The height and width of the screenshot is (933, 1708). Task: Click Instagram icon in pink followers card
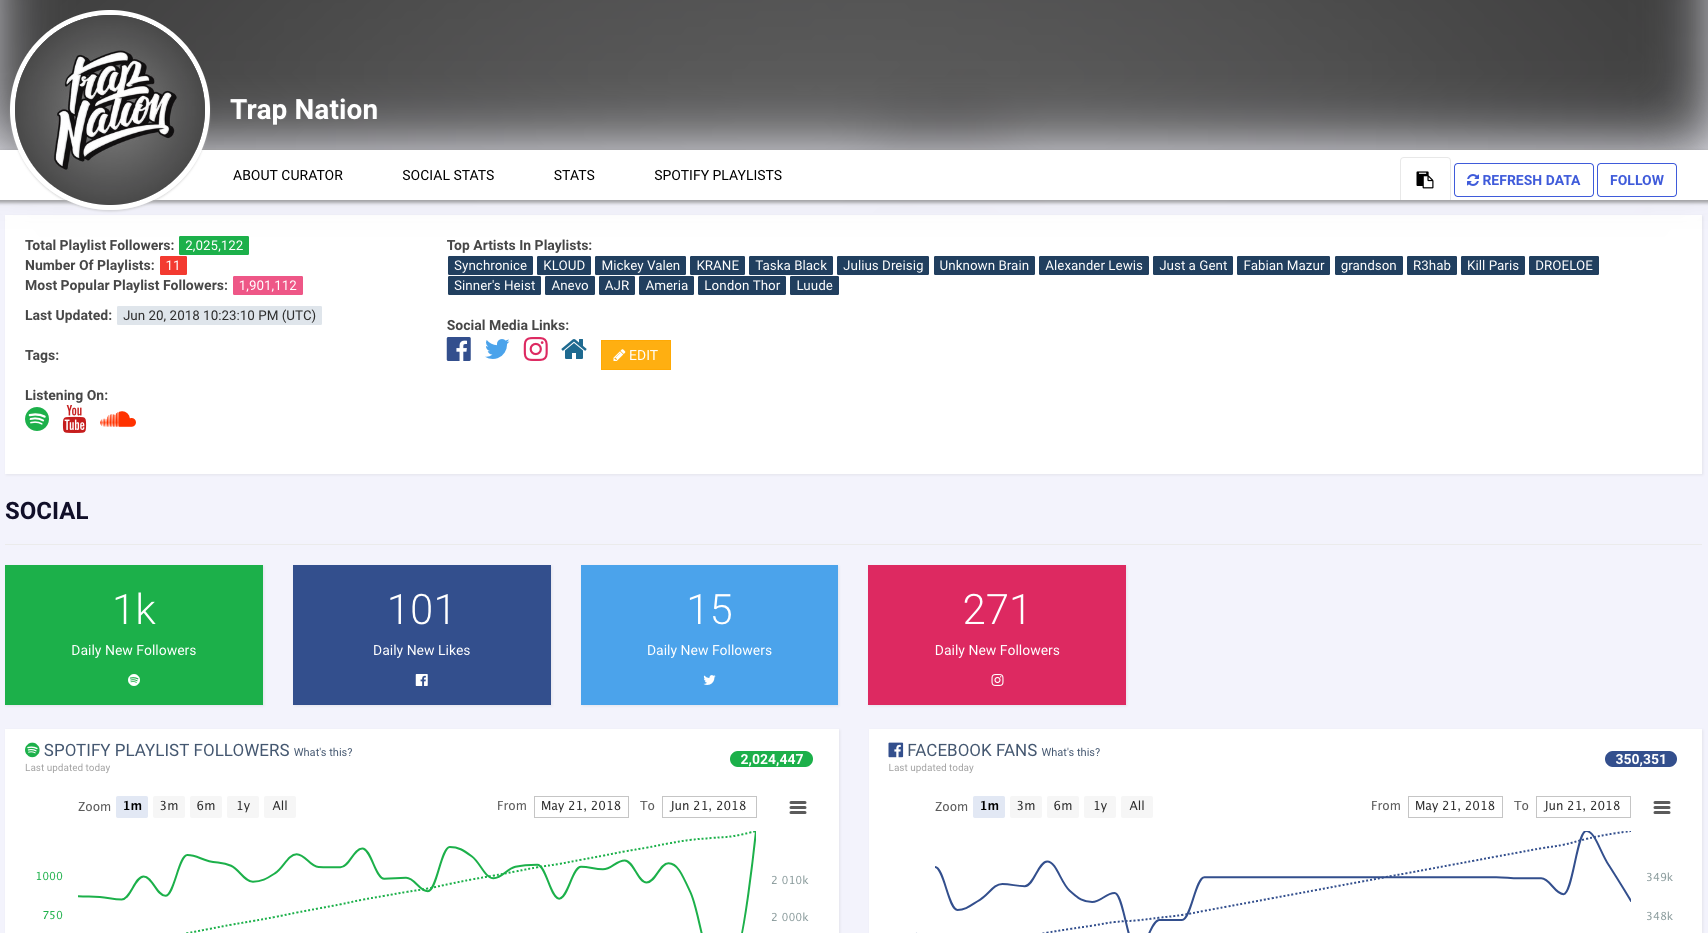(997, 680)
